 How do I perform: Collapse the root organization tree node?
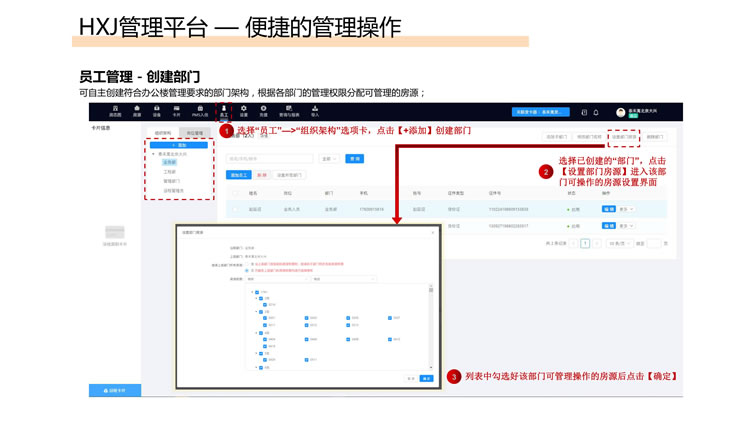154,154
